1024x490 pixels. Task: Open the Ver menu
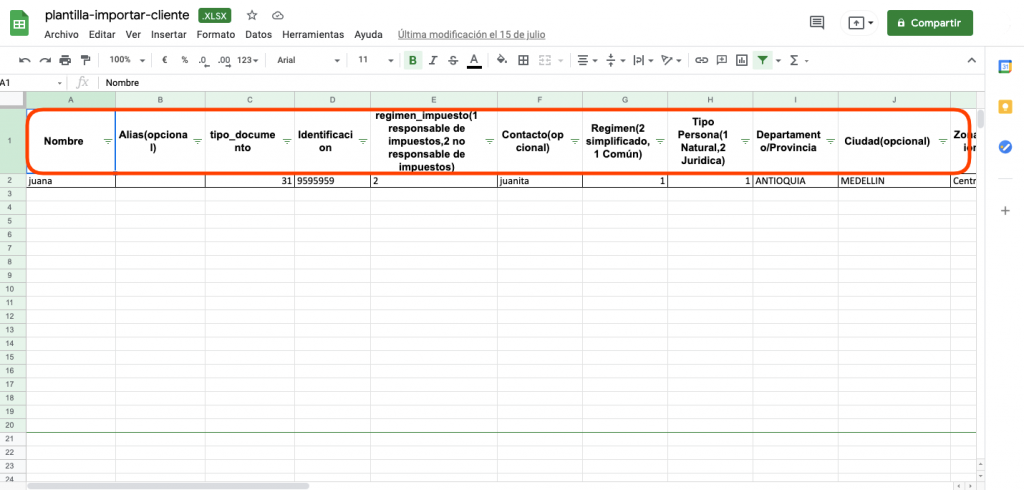coord(133,35)
